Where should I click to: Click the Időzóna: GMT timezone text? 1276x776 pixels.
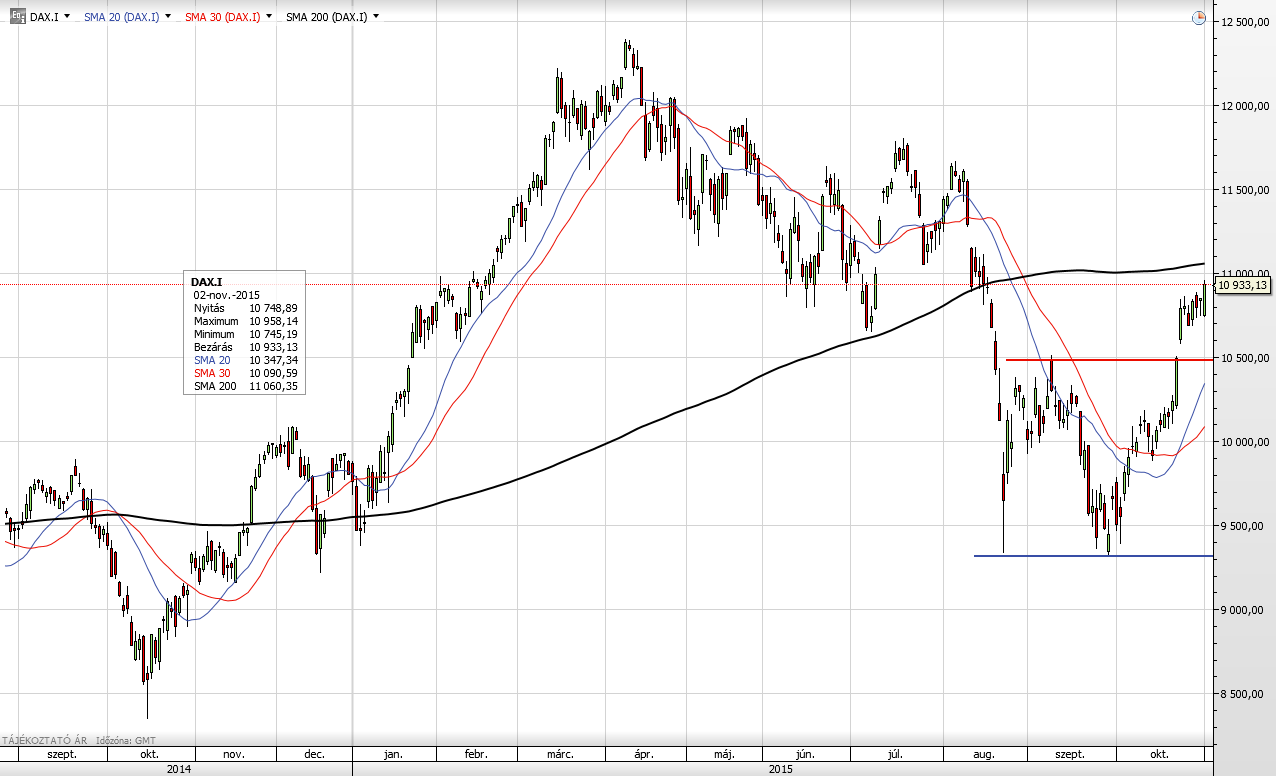click(x=125, y=740)
